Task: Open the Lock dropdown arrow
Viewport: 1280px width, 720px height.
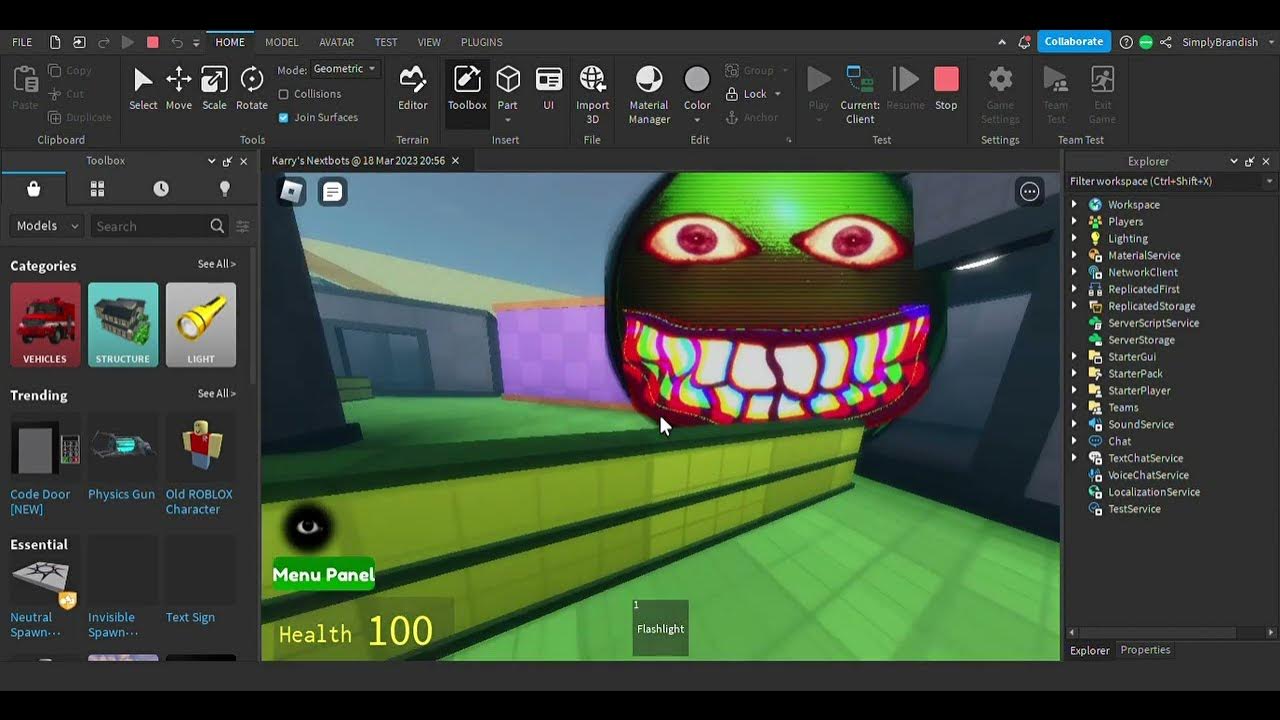Action: coord(778,94)
